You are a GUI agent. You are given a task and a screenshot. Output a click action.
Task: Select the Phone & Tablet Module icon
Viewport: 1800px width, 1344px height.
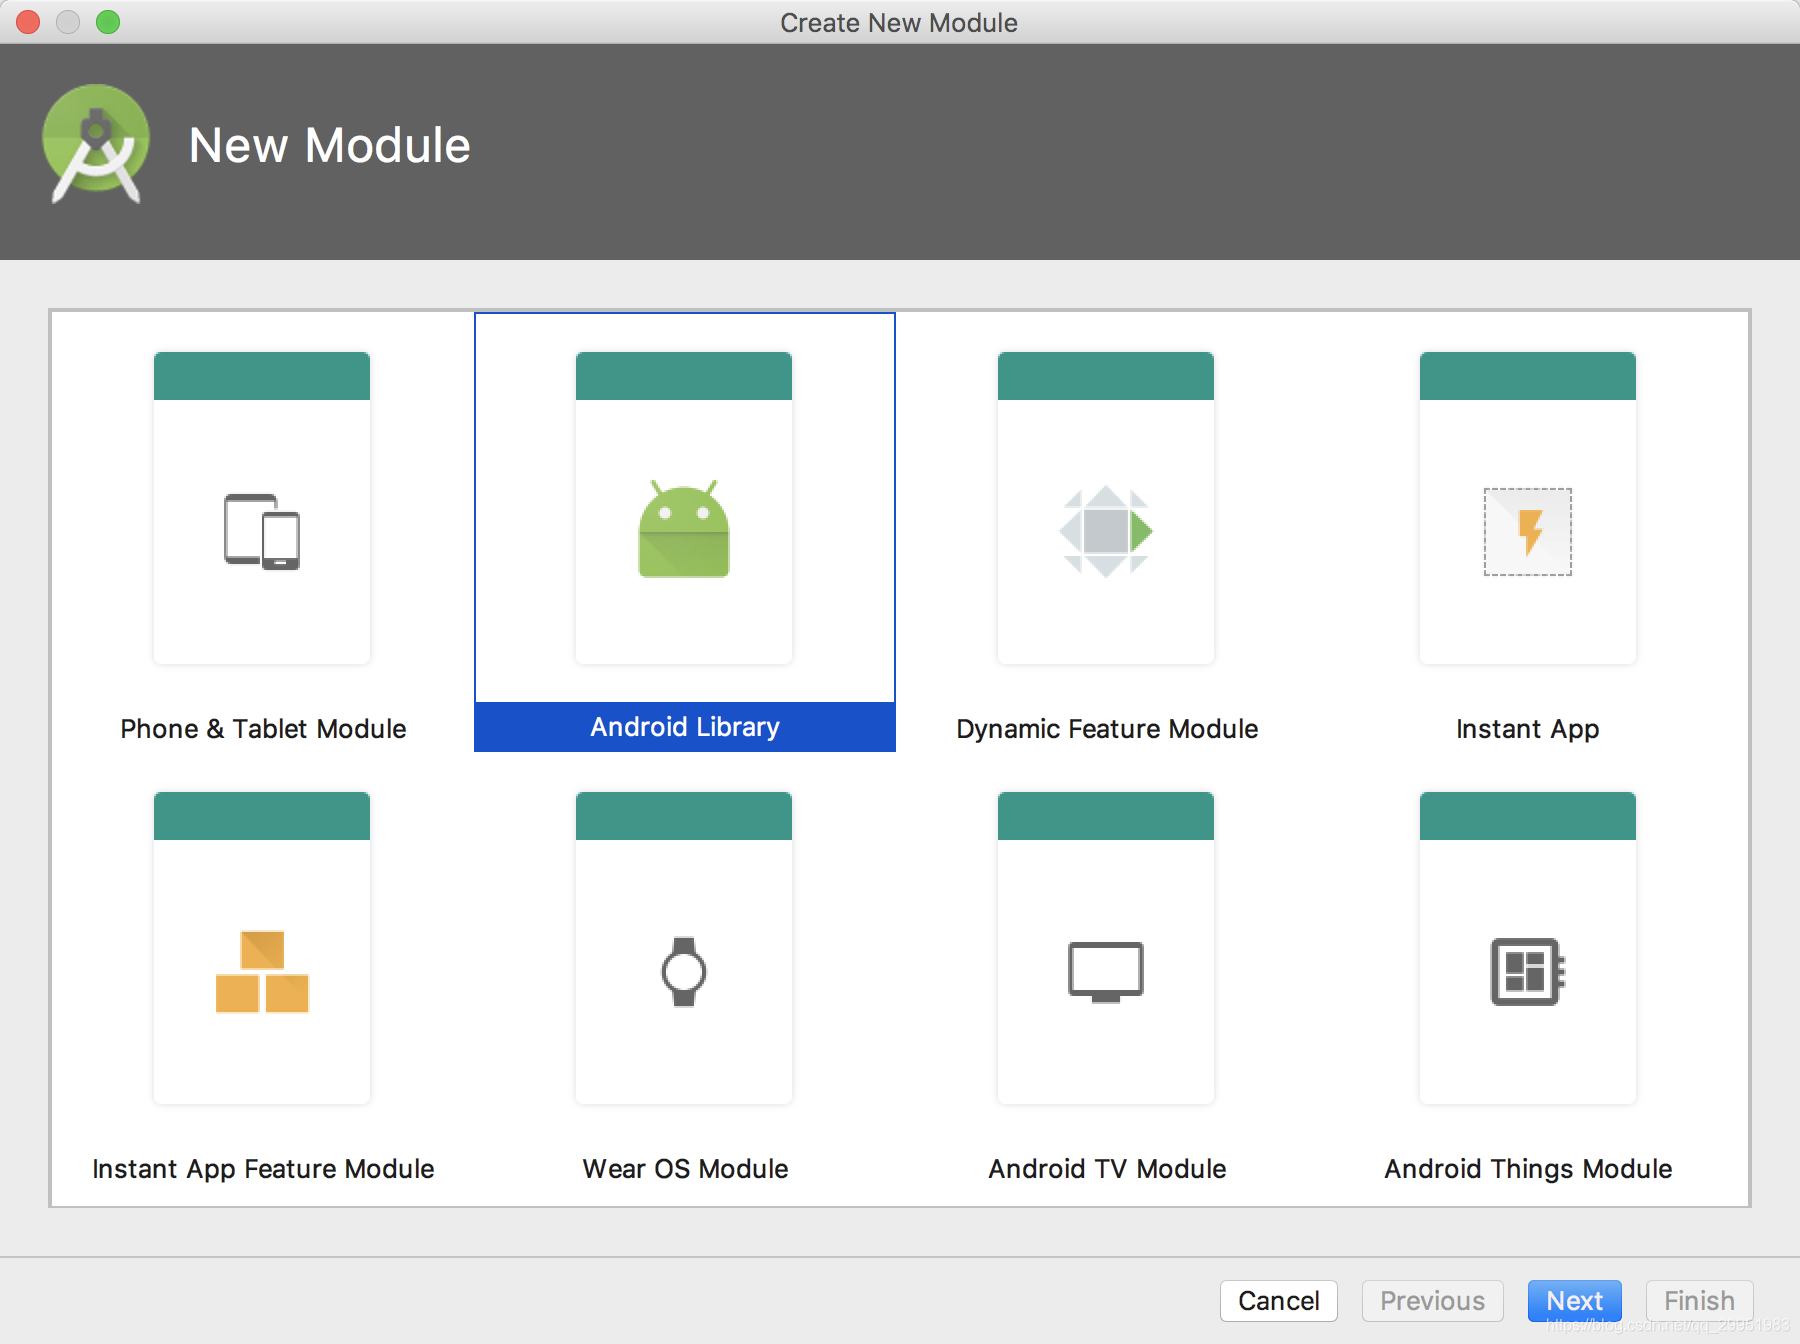coord(262,532)
